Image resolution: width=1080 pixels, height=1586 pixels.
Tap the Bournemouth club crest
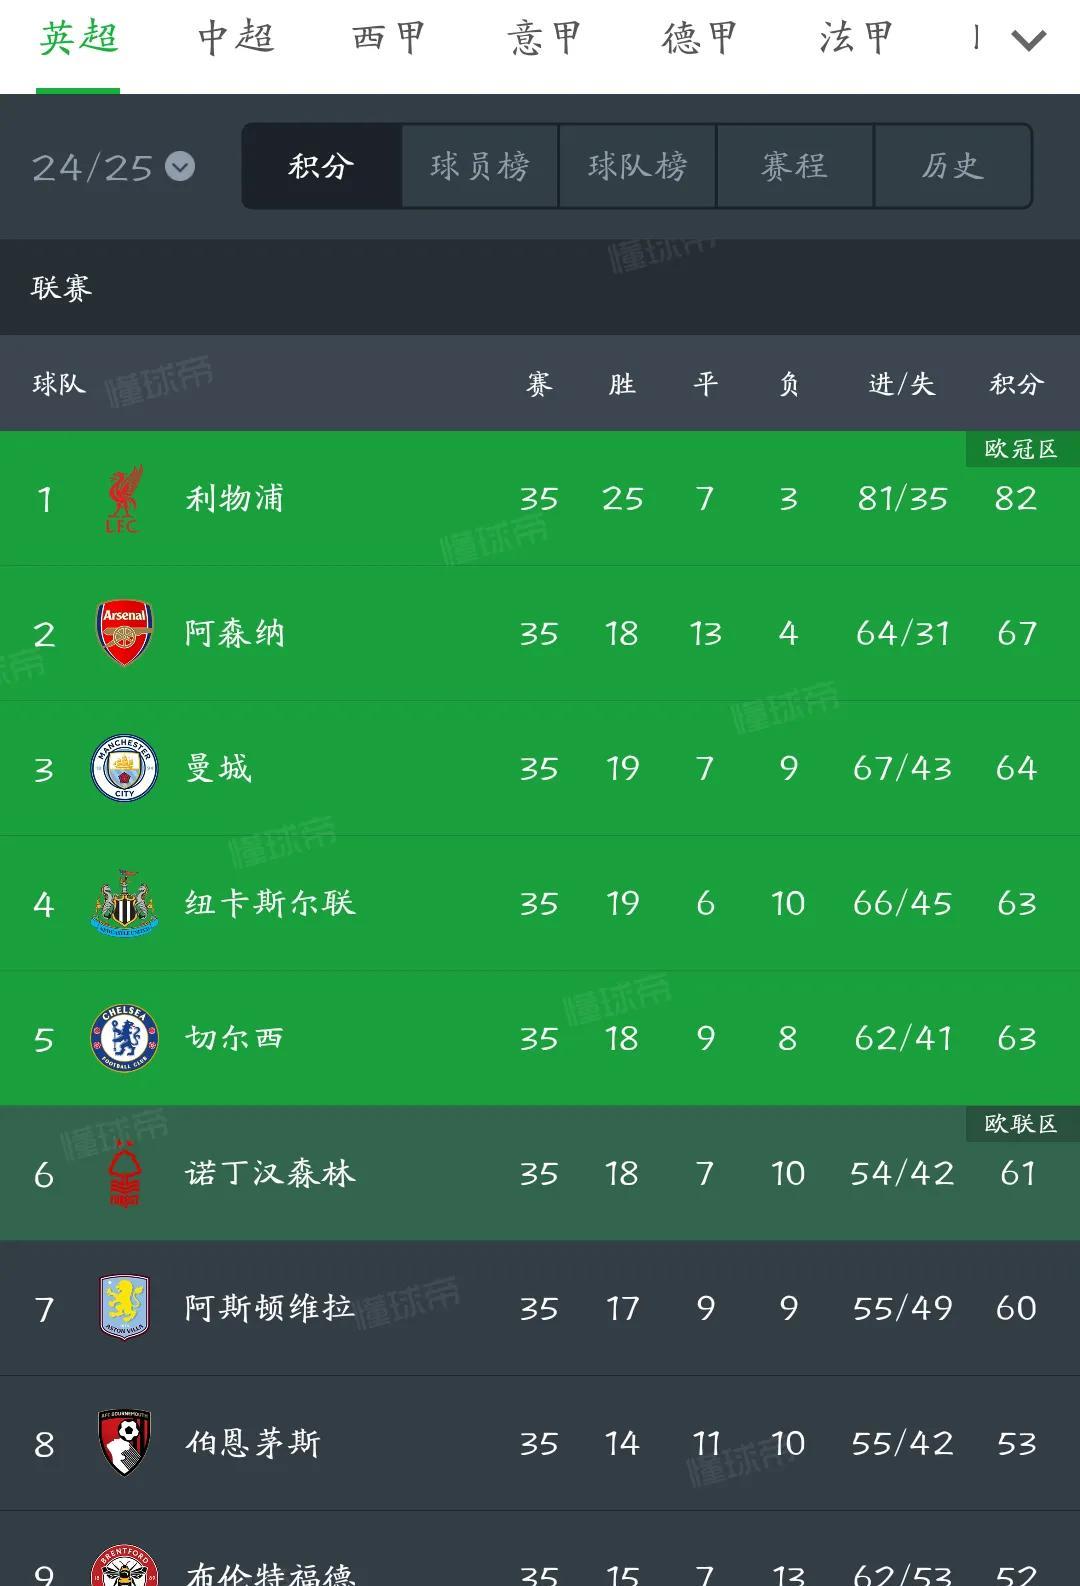point(124,1443)
